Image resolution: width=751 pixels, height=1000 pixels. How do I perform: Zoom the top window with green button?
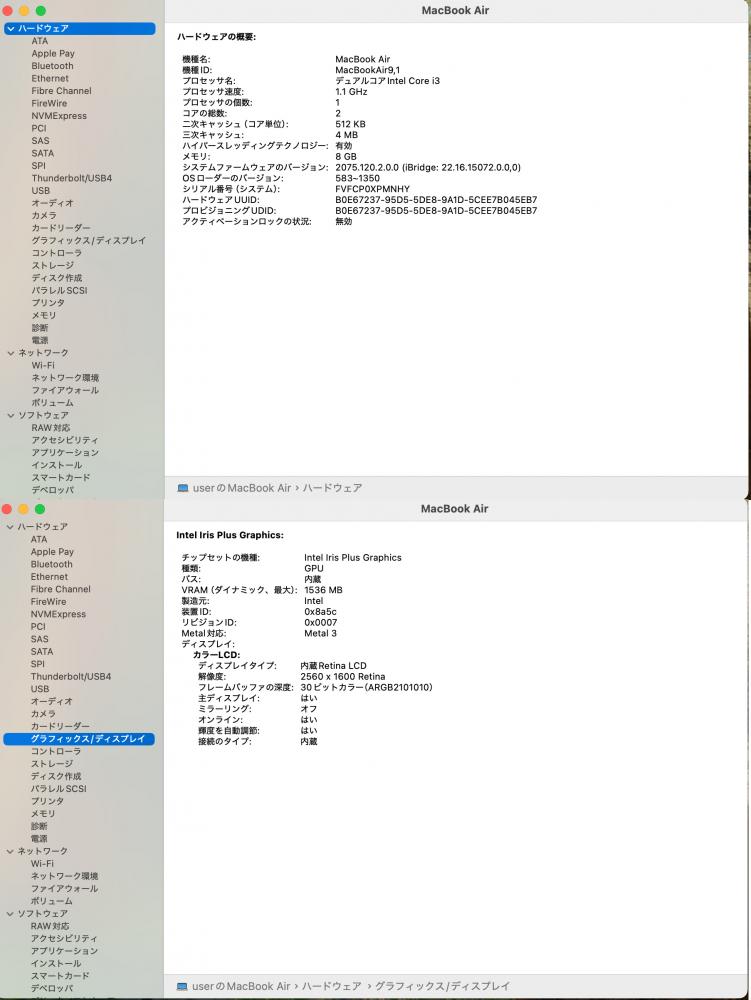tap(40, 11)
